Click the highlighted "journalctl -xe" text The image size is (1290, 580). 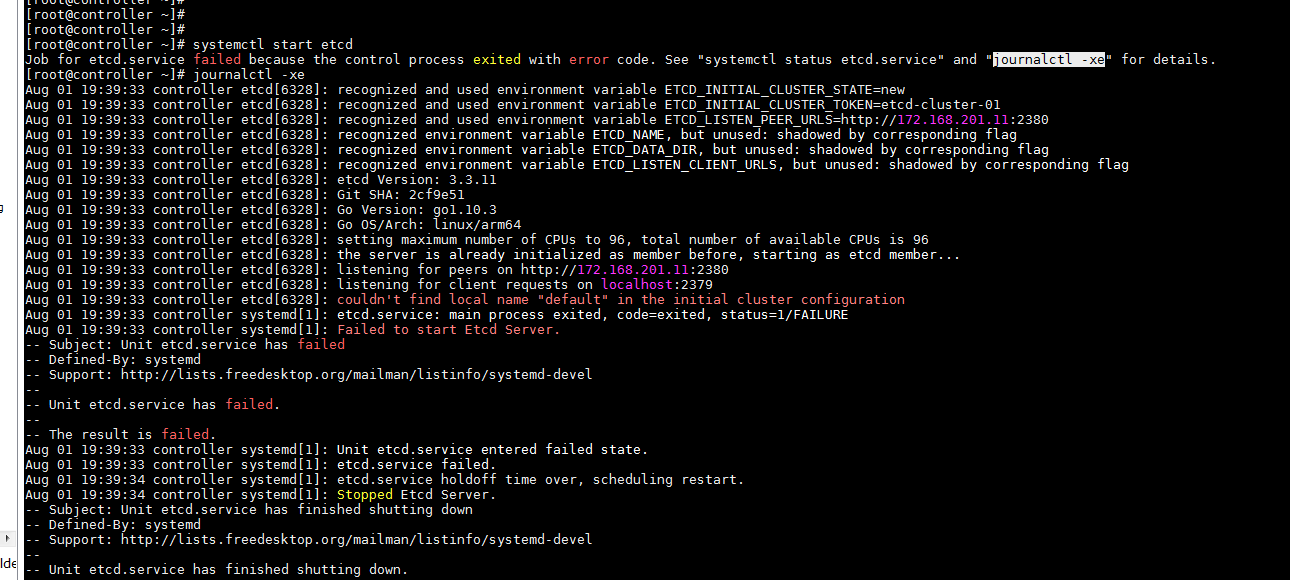coord(1049,59)
